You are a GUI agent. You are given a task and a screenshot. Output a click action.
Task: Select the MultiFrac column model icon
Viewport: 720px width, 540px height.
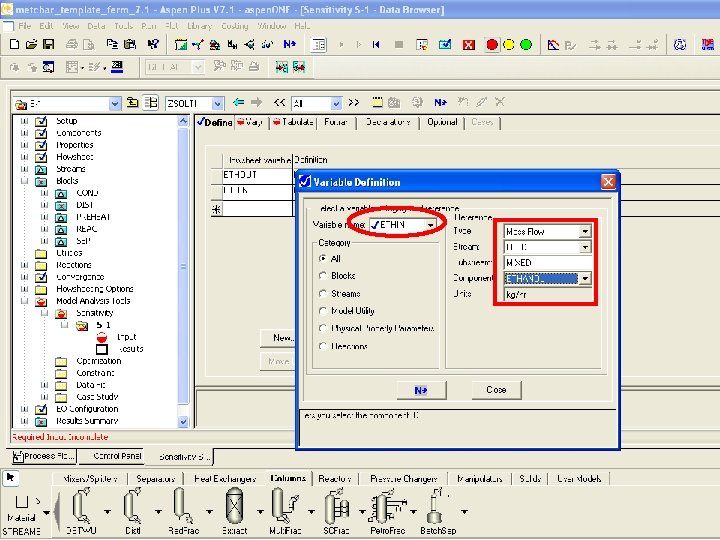tap(285, 511)
